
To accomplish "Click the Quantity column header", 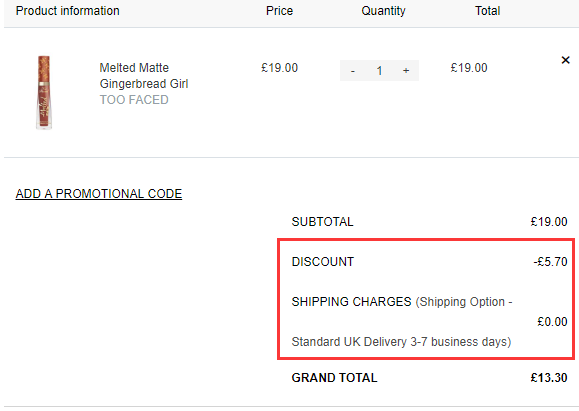I will (383, 11).
